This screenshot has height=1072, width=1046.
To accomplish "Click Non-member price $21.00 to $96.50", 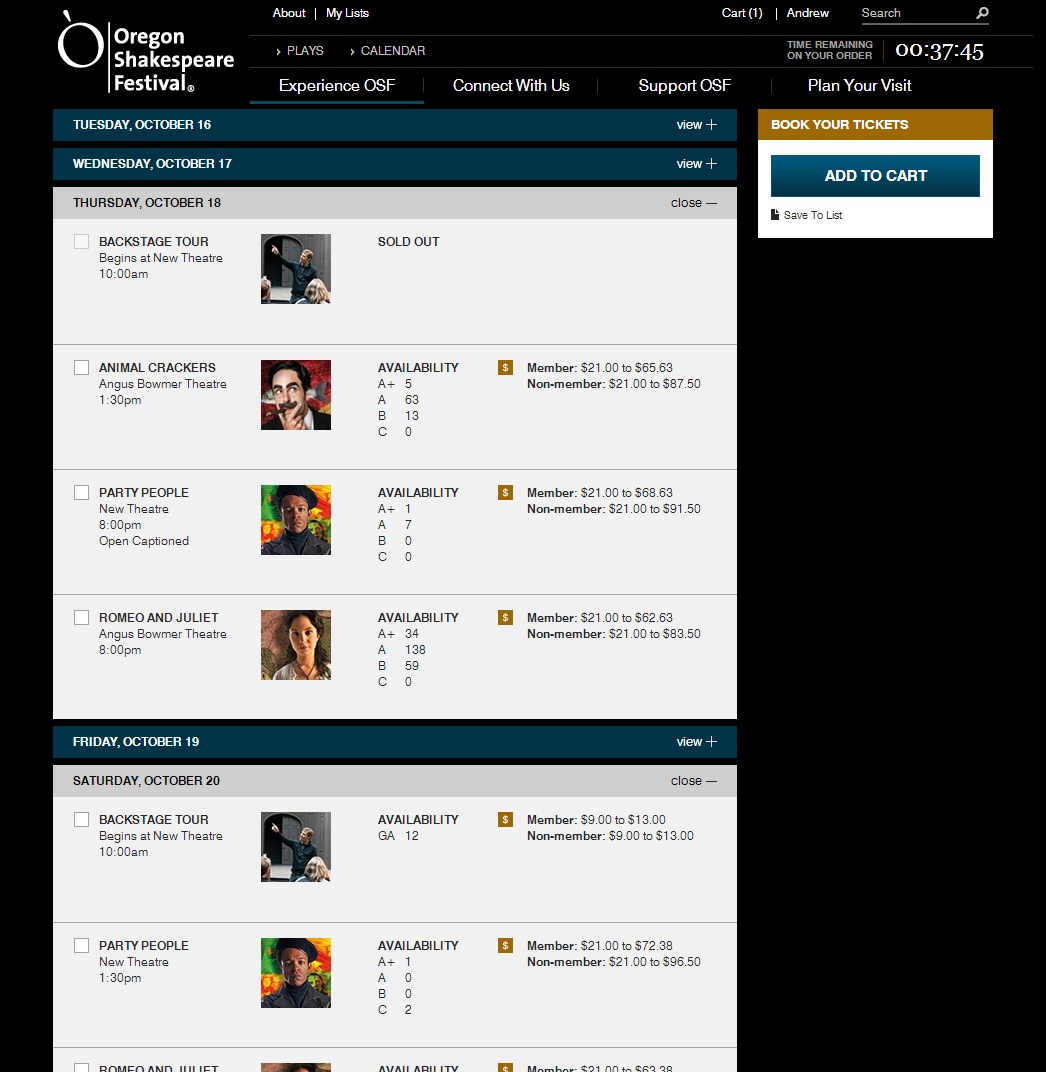I will [x=614, y=962].
